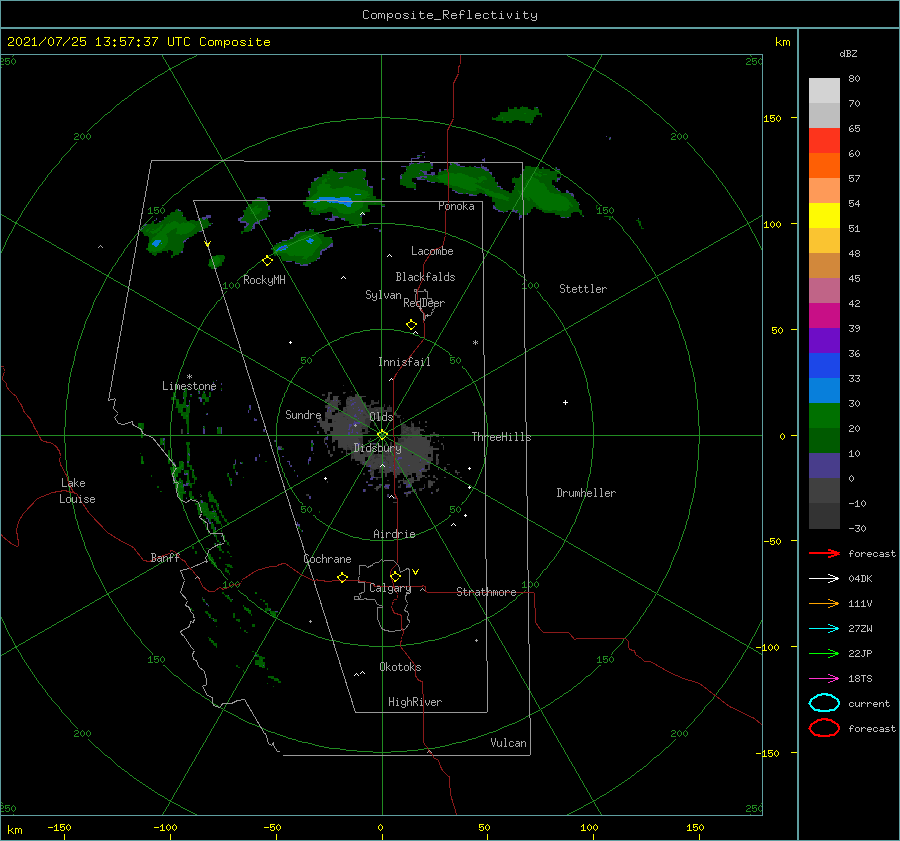Click the Didsbury label

(377, 448)
